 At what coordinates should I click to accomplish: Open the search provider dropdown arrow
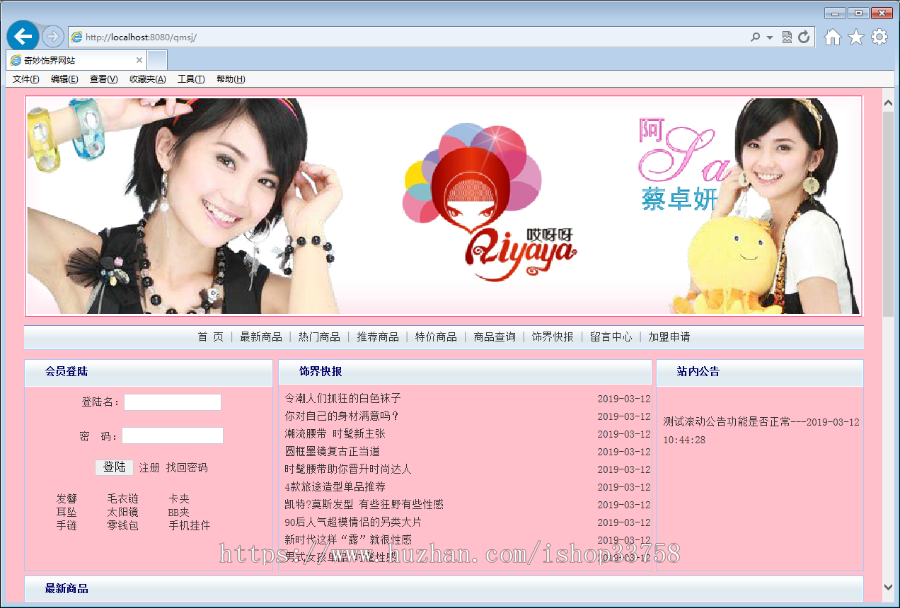pos(769,36)
